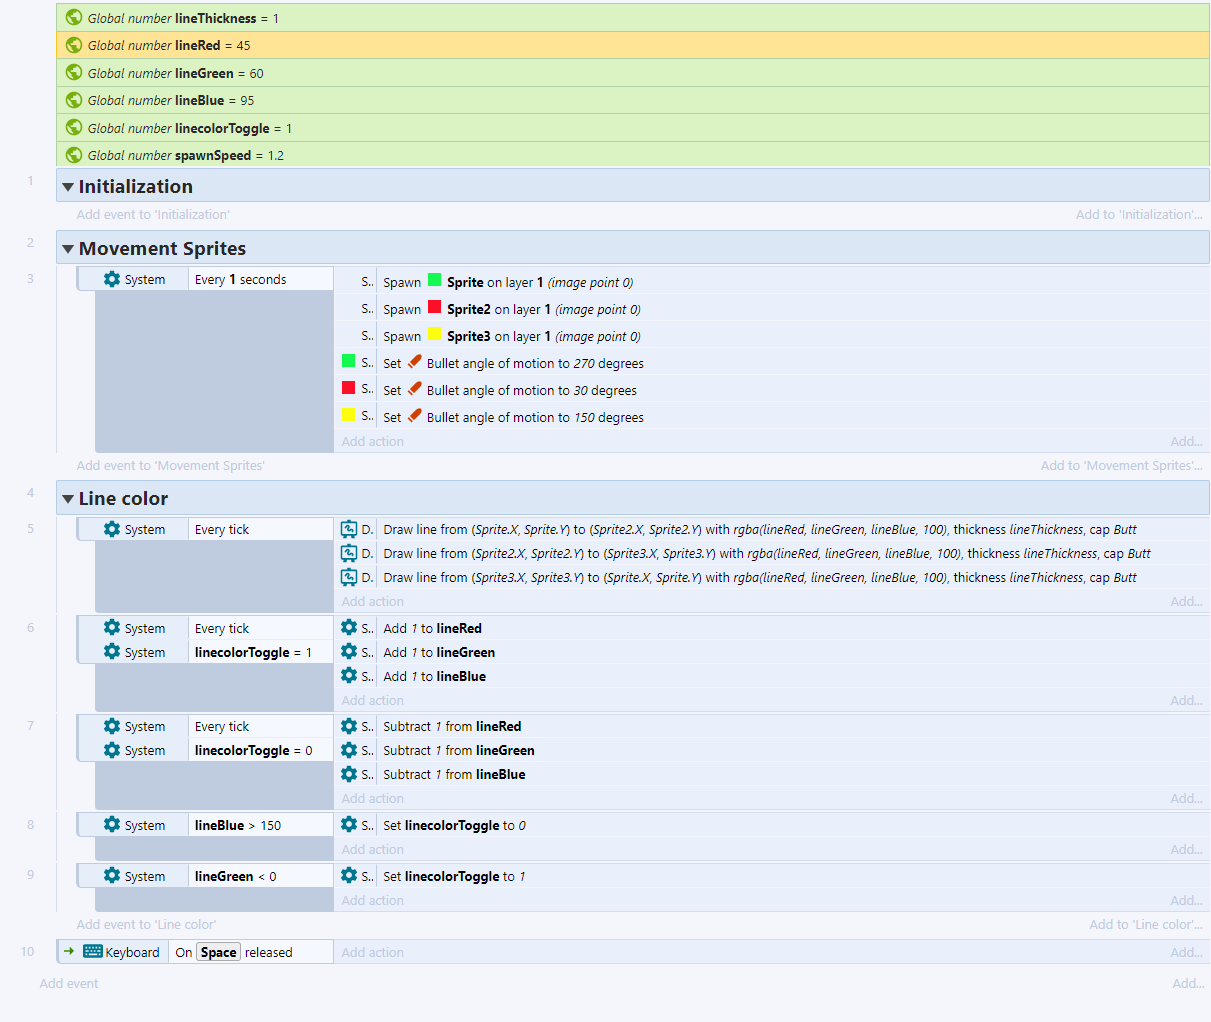
Task: Click Add event link at bottom of sheet
Action: [x=69, y=984]
